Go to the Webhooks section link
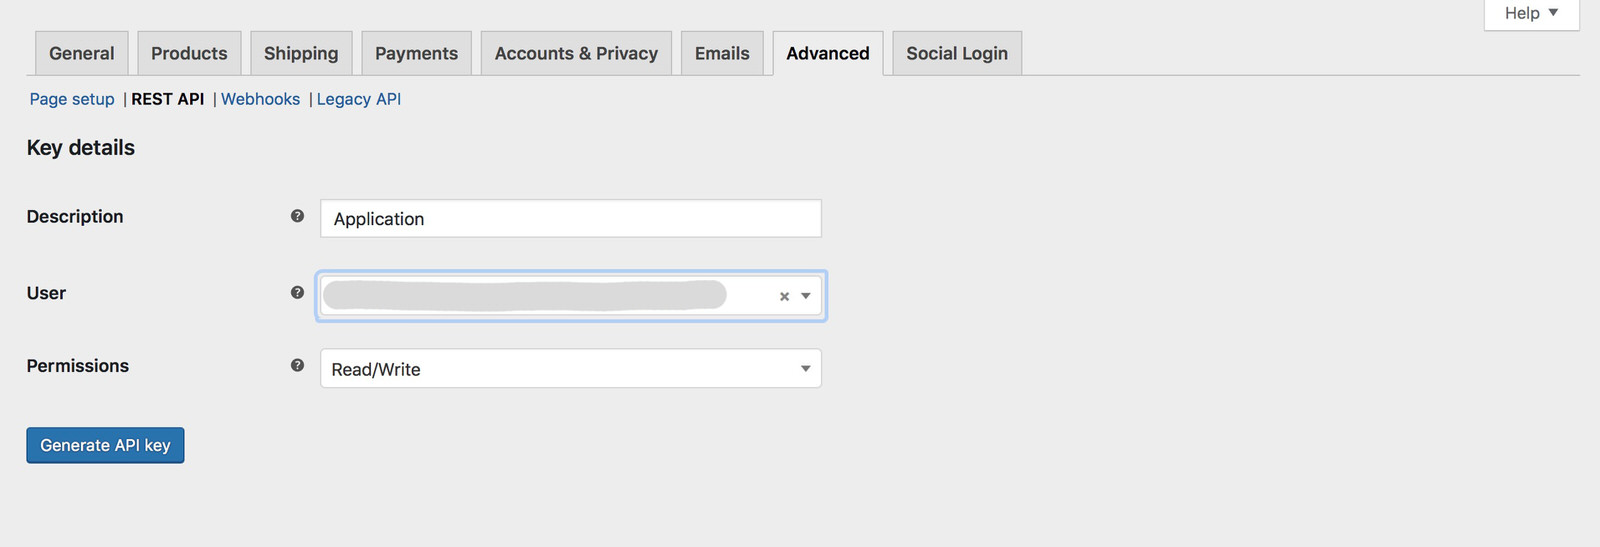Image resolution: width=1600 pixels, height=547 pixels. click(260, 99)
